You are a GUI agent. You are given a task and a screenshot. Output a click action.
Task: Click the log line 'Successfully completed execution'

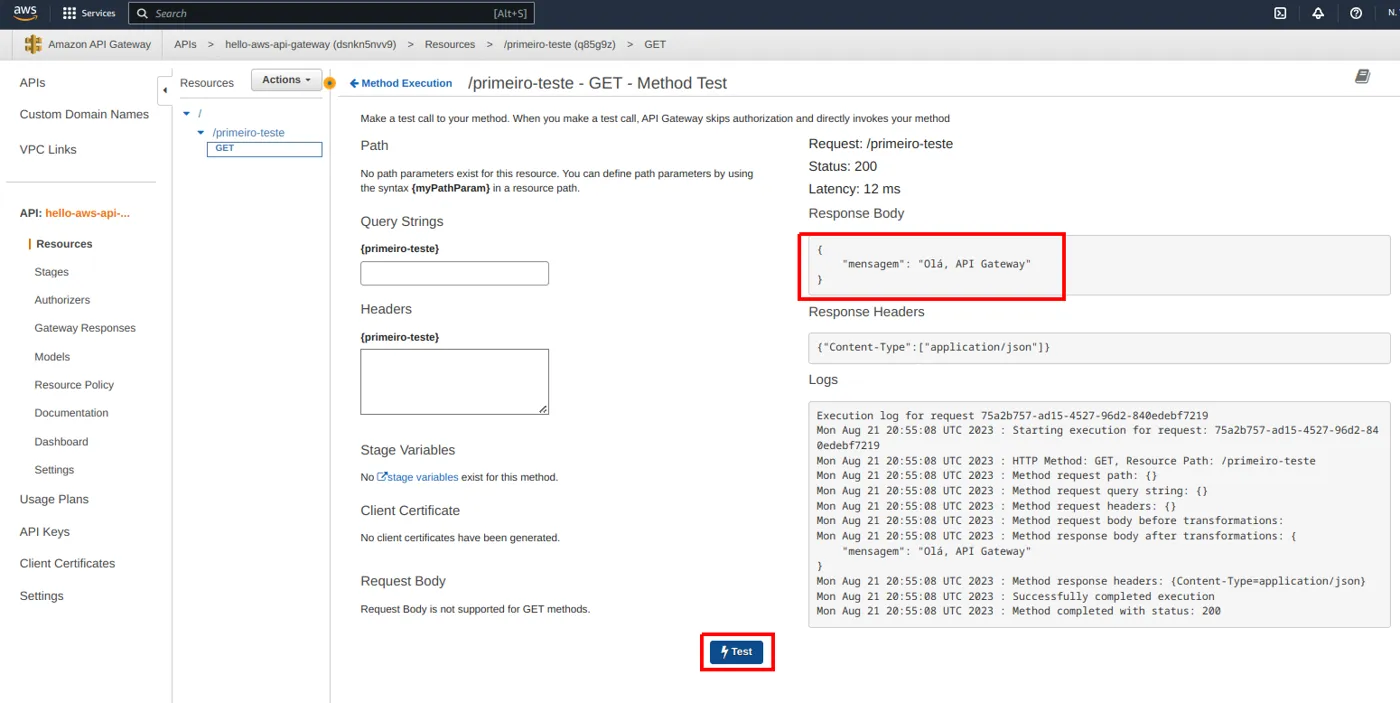1015,596
